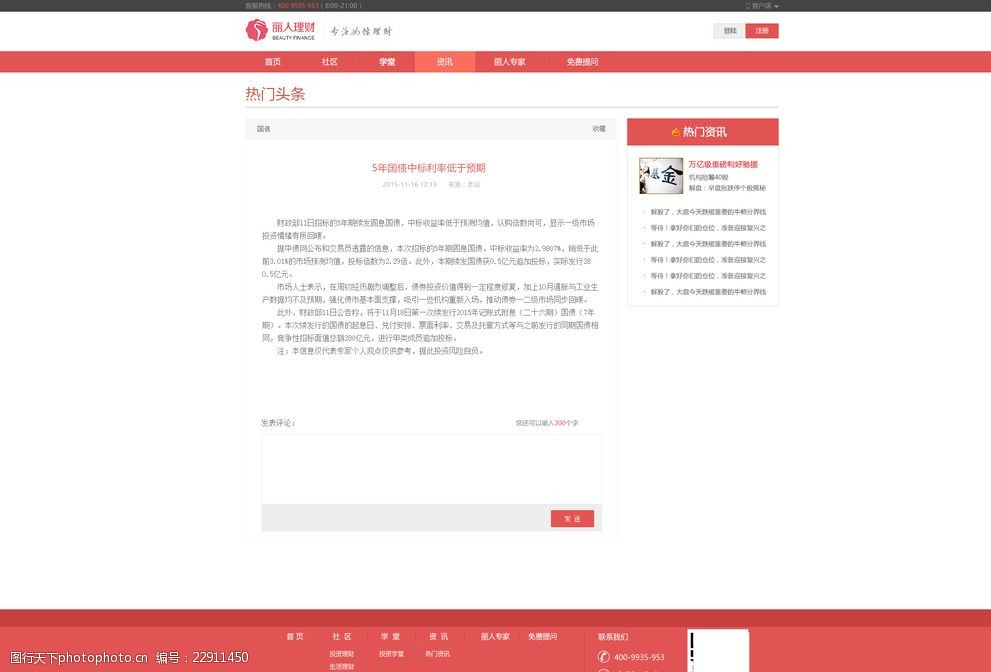This screenshot has width=991, height=672.
Task: Open the 基金 news thumbnail image
Action: pos(661,176)
